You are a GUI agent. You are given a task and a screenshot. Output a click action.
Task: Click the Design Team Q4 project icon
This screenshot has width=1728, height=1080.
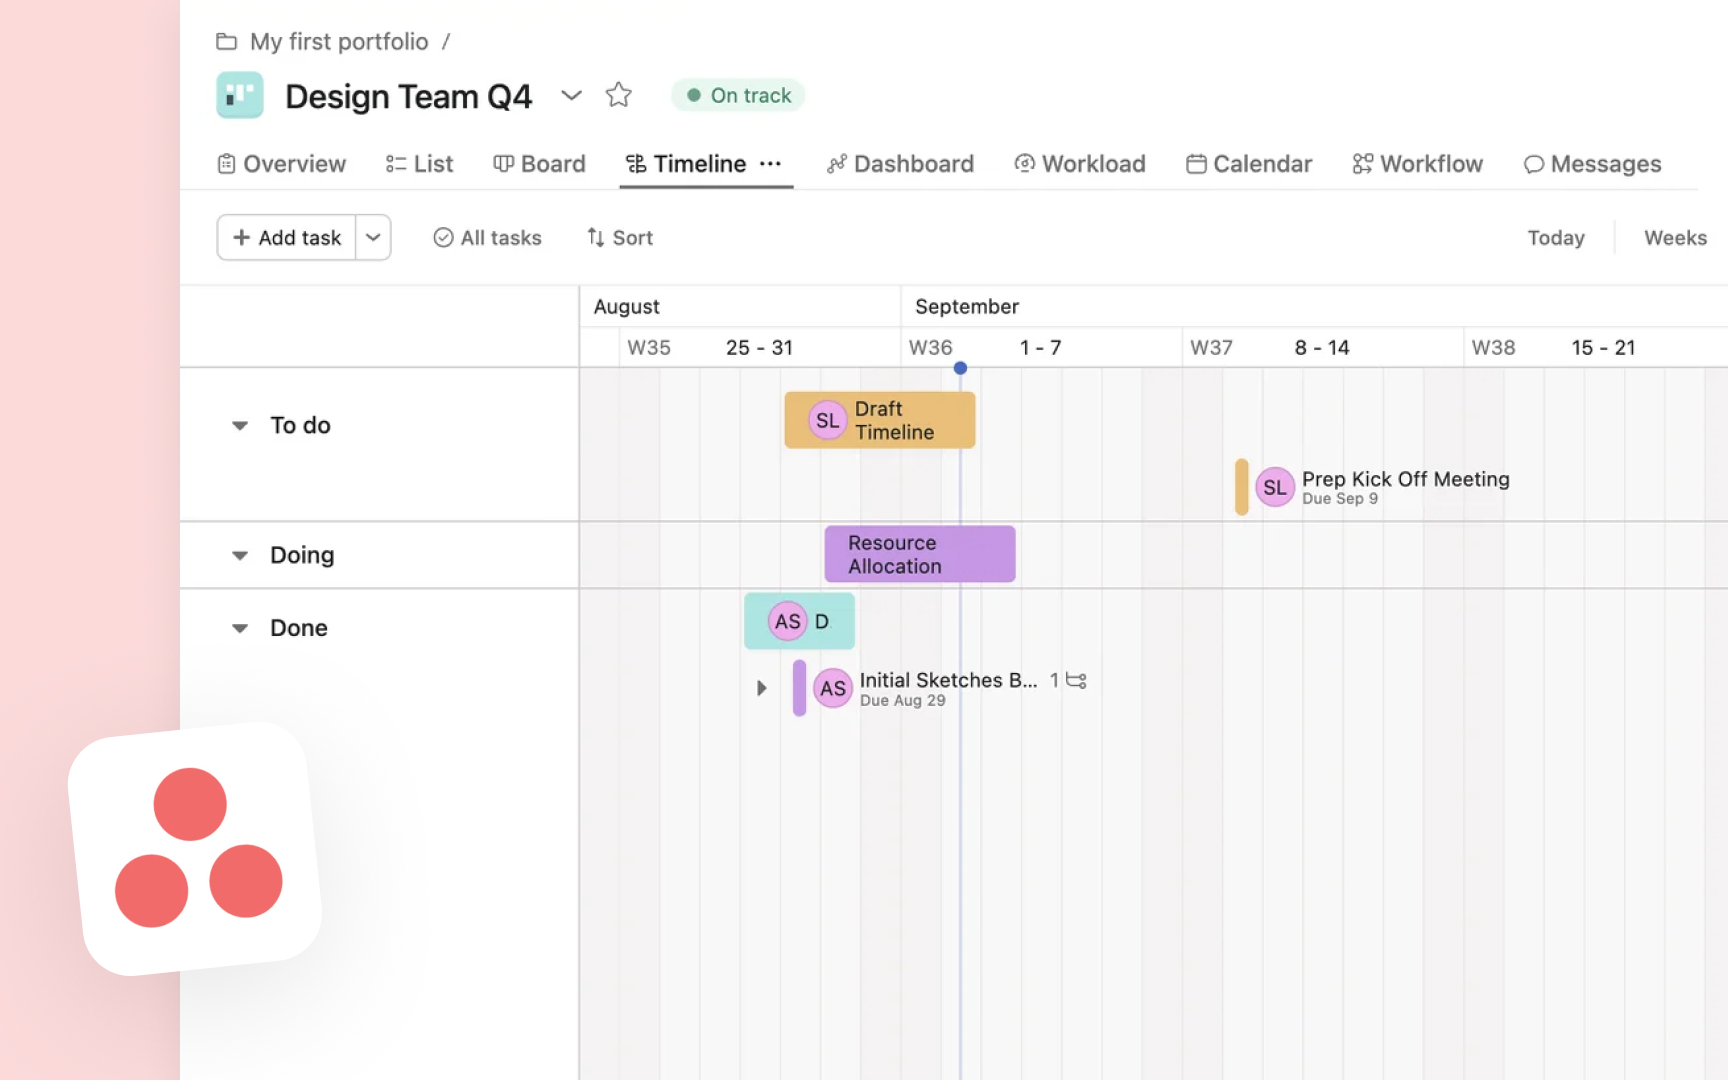click(239, 95)
